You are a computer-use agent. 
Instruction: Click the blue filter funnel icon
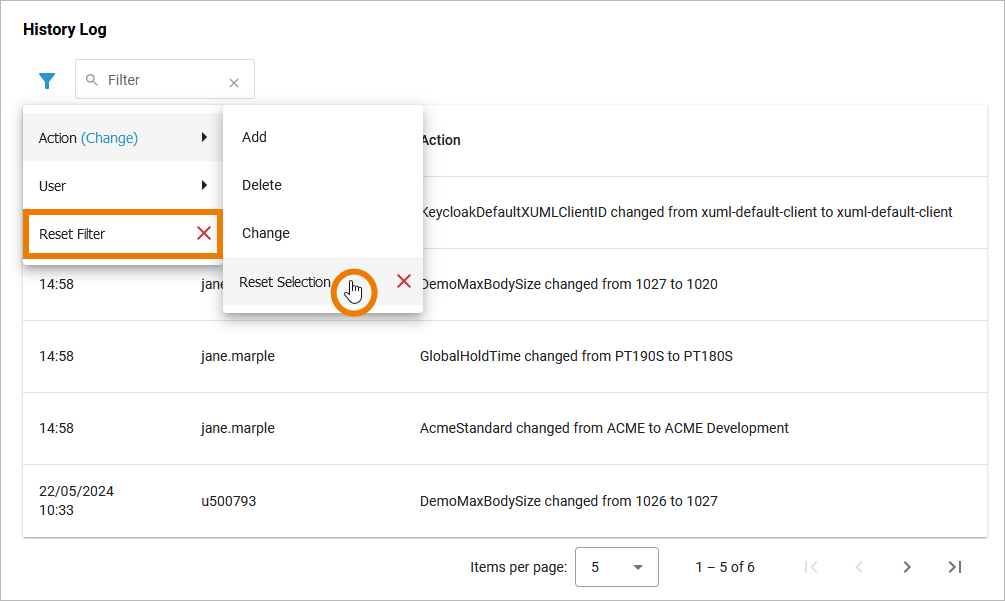click(47, 80)
